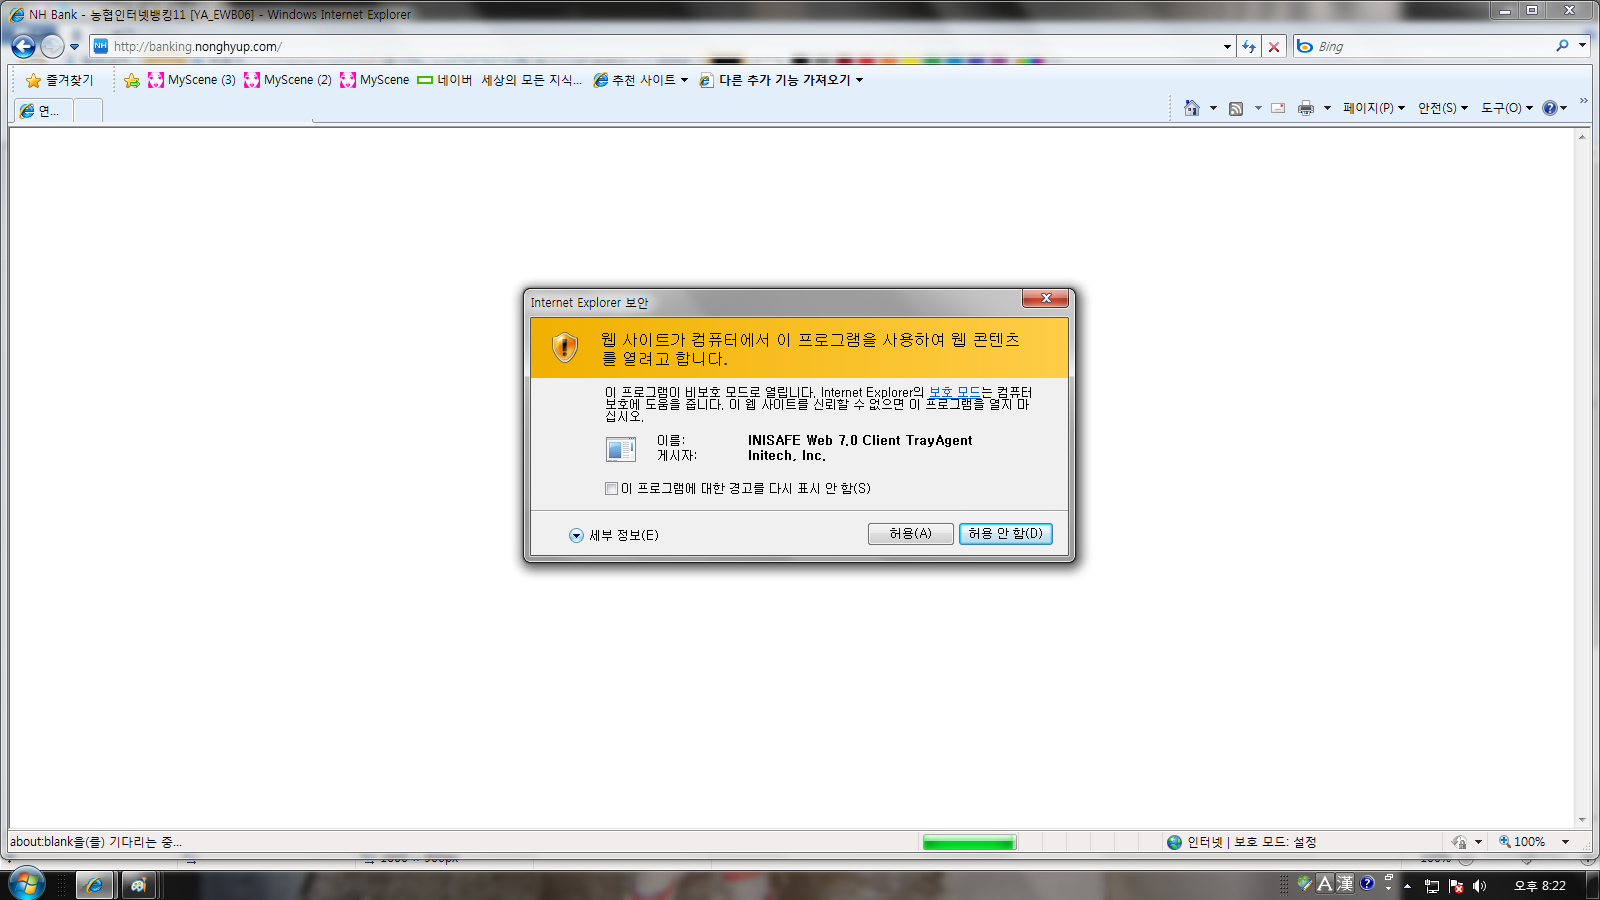Open the 즐겨찾기 favorites star button
This screenshot has height=900, width=1600.
(x=59, y=80)
